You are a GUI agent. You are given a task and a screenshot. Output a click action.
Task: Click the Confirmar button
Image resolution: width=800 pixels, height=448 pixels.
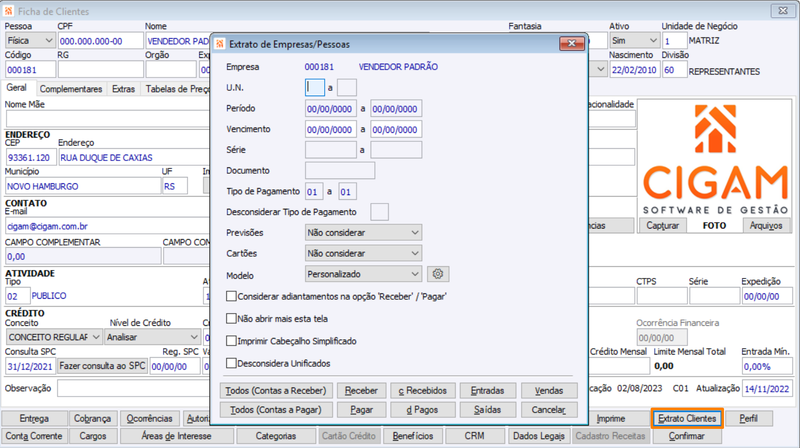687,436
